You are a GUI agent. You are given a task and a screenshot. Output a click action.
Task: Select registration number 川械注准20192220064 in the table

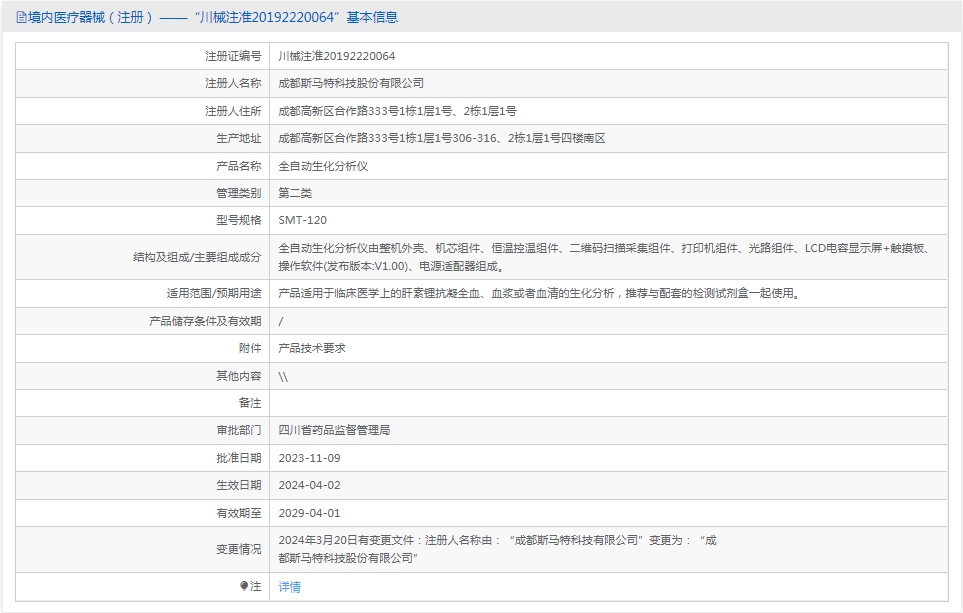(x=337, y=56)
